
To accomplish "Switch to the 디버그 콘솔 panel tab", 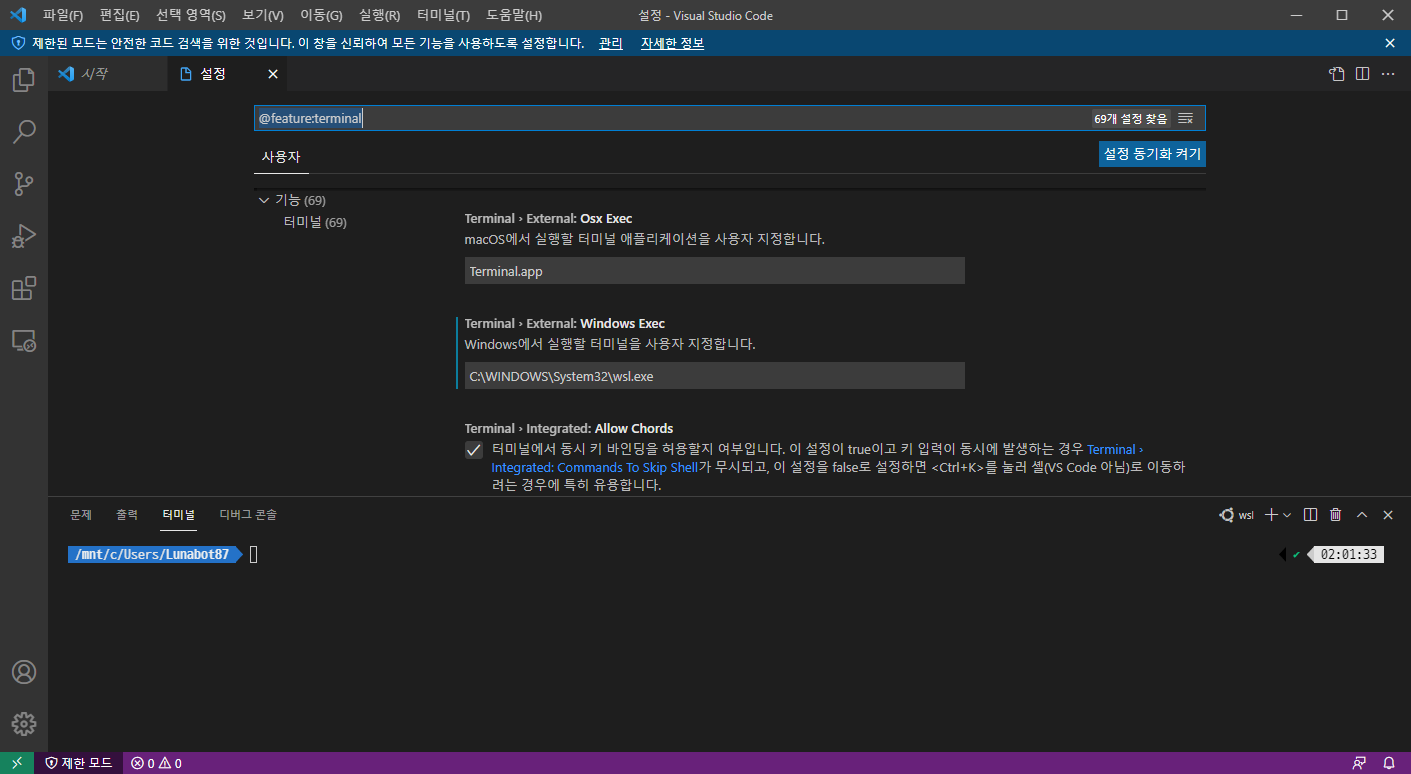I will point(248,515).
